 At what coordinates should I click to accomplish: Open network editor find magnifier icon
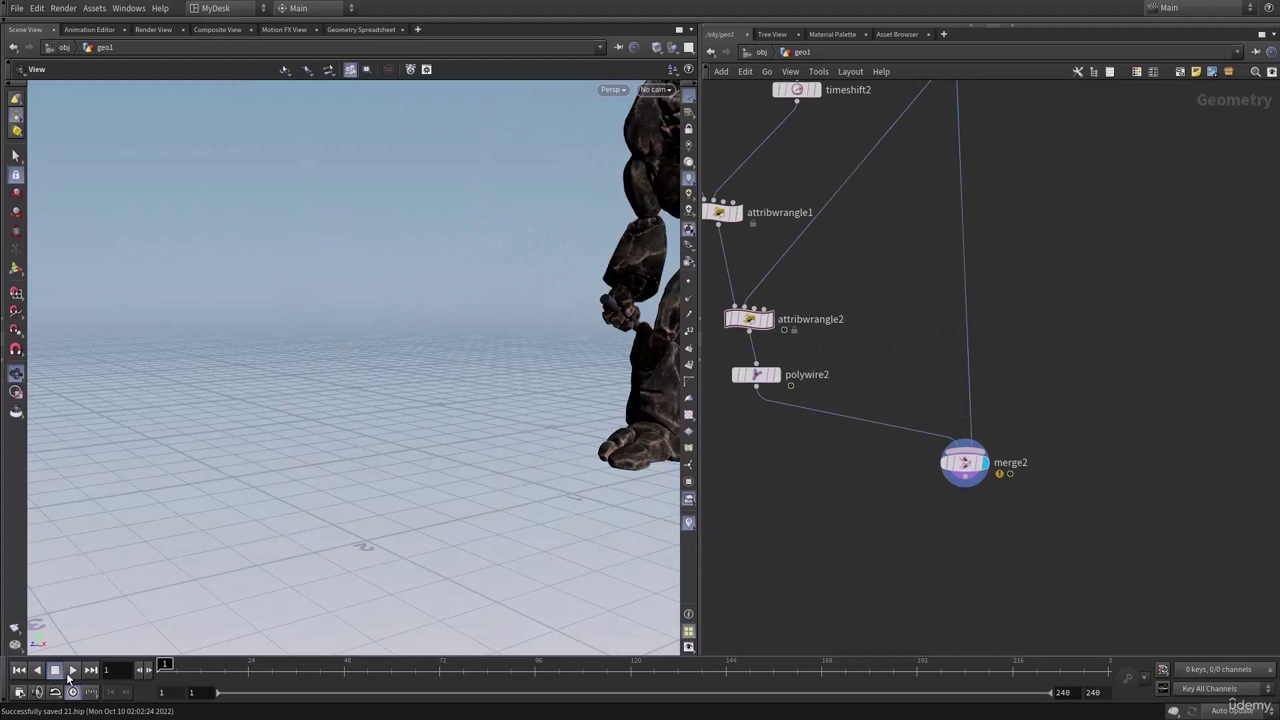click(x=1256, y=72)
